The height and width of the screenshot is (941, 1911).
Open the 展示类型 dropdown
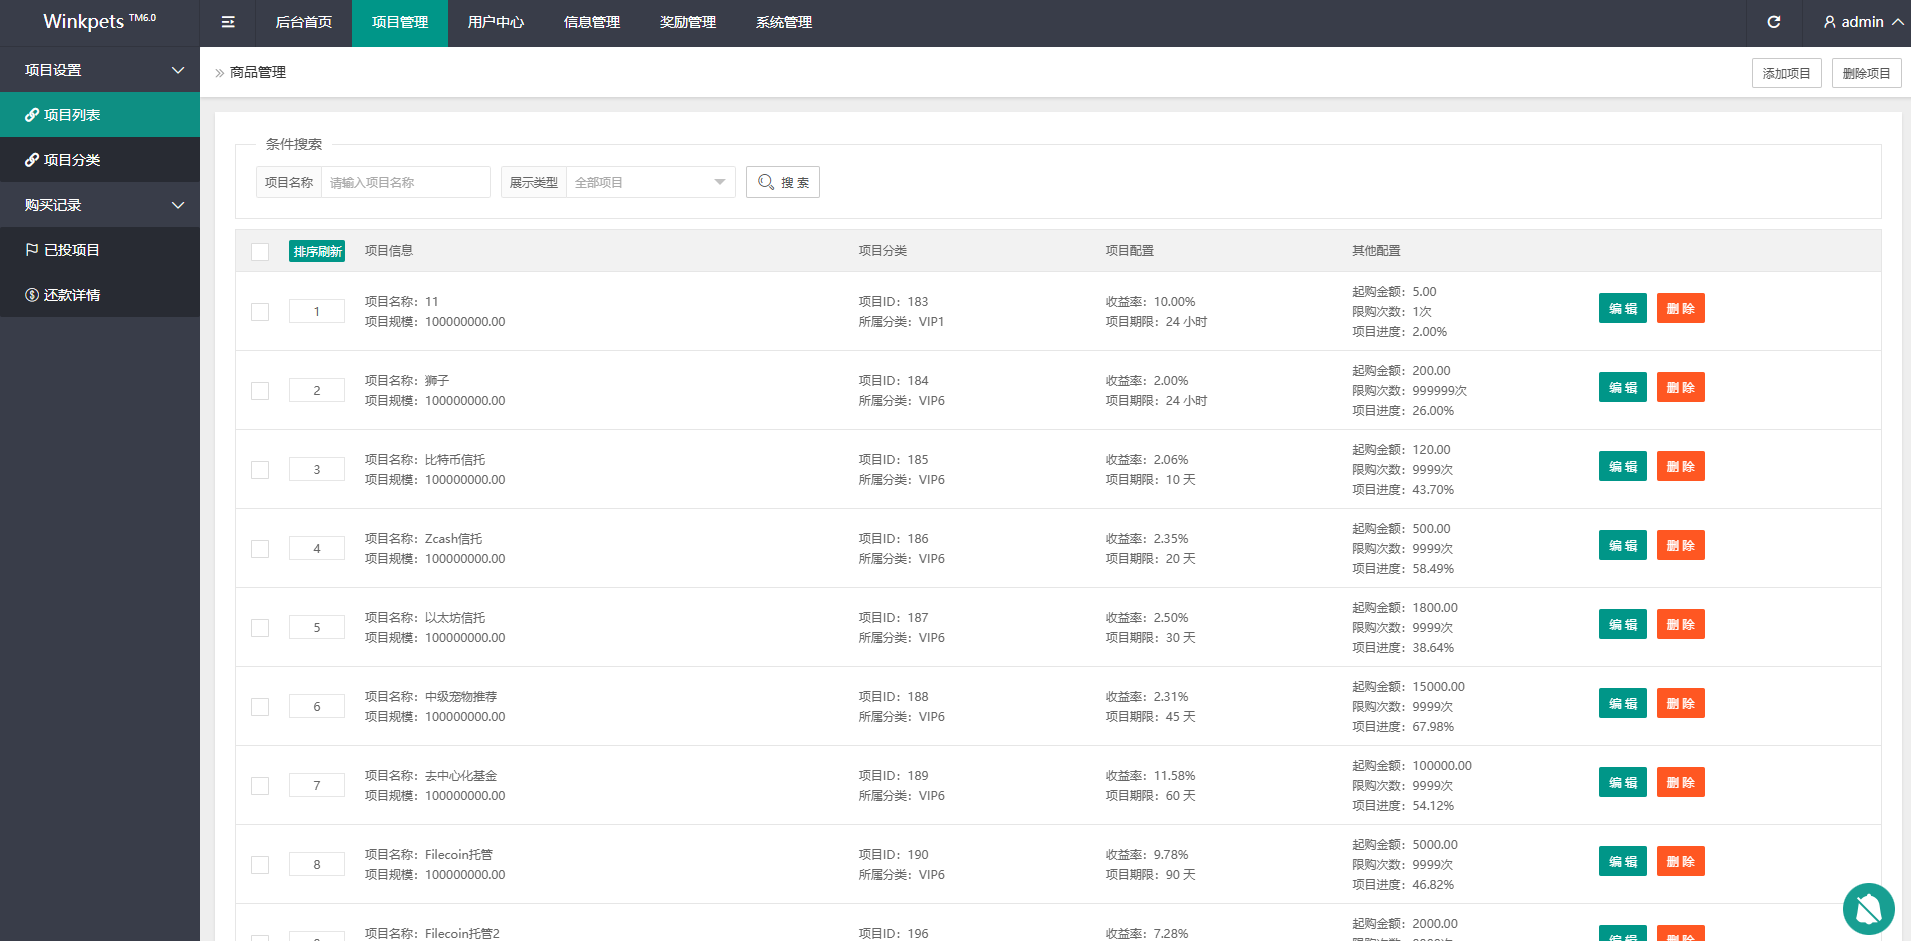[x=650, y=182]
